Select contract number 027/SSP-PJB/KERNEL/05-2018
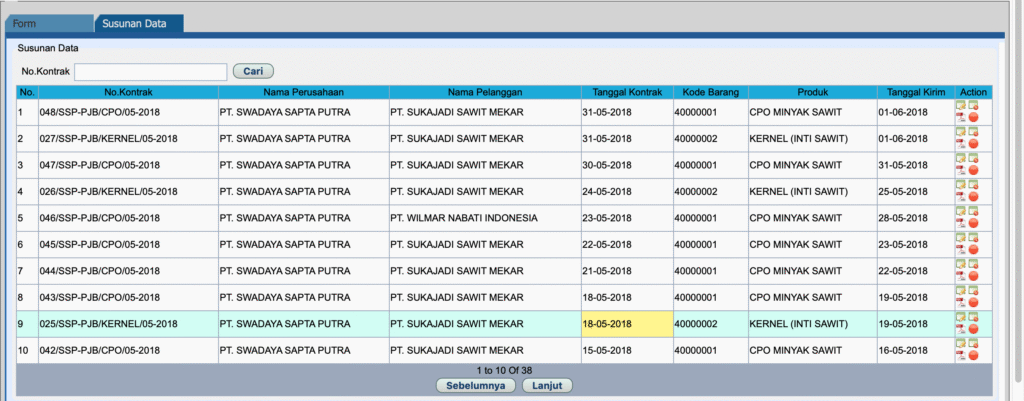Screen dimensions: 1024x401 point(108,138)
